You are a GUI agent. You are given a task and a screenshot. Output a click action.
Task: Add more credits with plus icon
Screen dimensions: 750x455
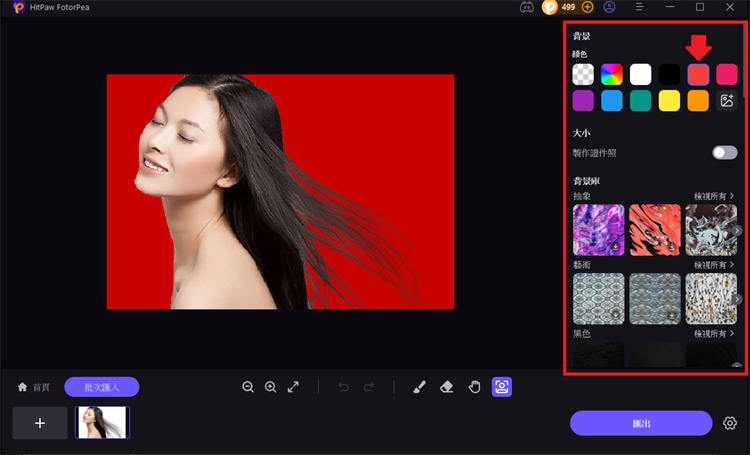(587, 7)
